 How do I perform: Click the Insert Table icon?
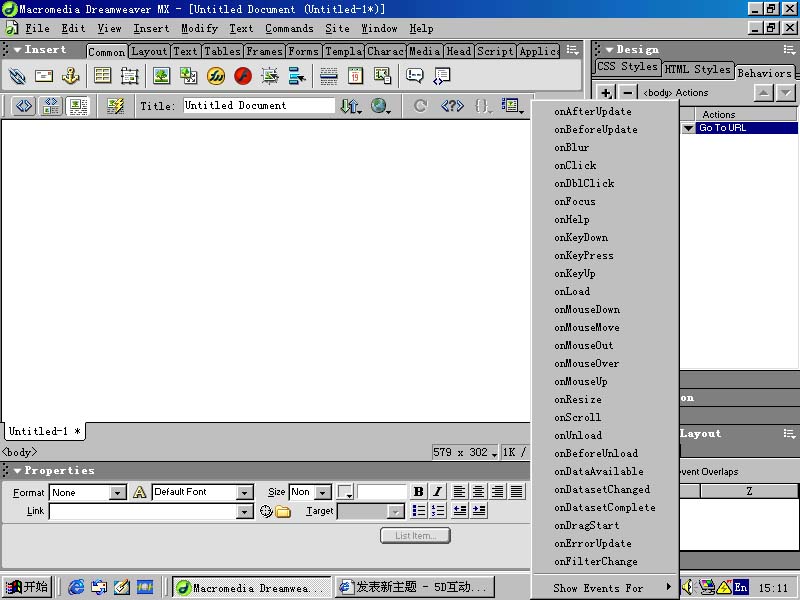point(102,76)
